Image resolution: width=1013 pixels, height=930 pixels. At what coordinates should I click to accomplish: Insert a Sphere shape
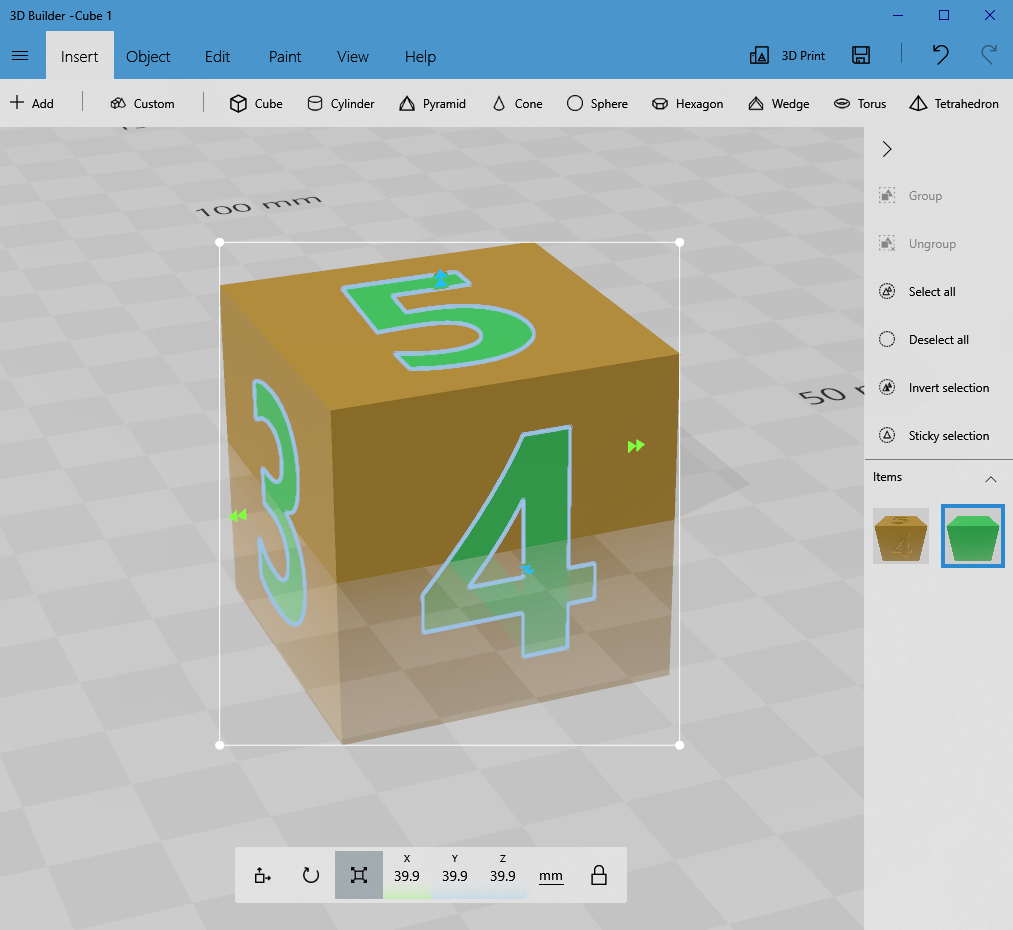coord(597,103)
